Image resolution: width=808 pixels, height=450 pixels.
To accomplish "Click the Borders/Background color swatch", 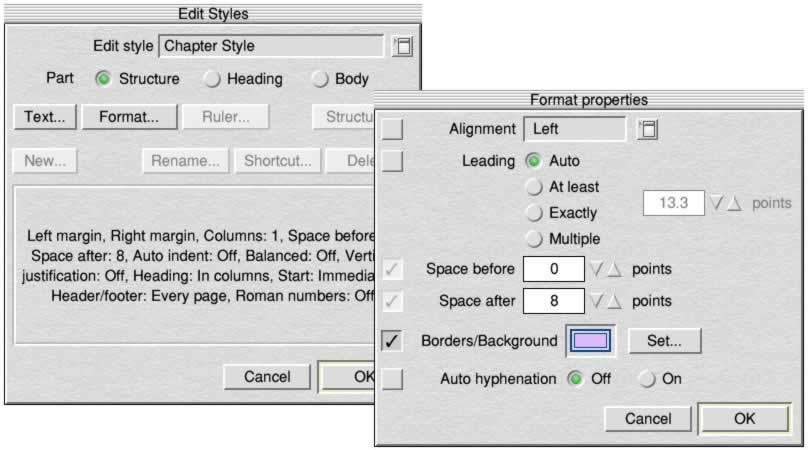I will click(x=593, y=341).
